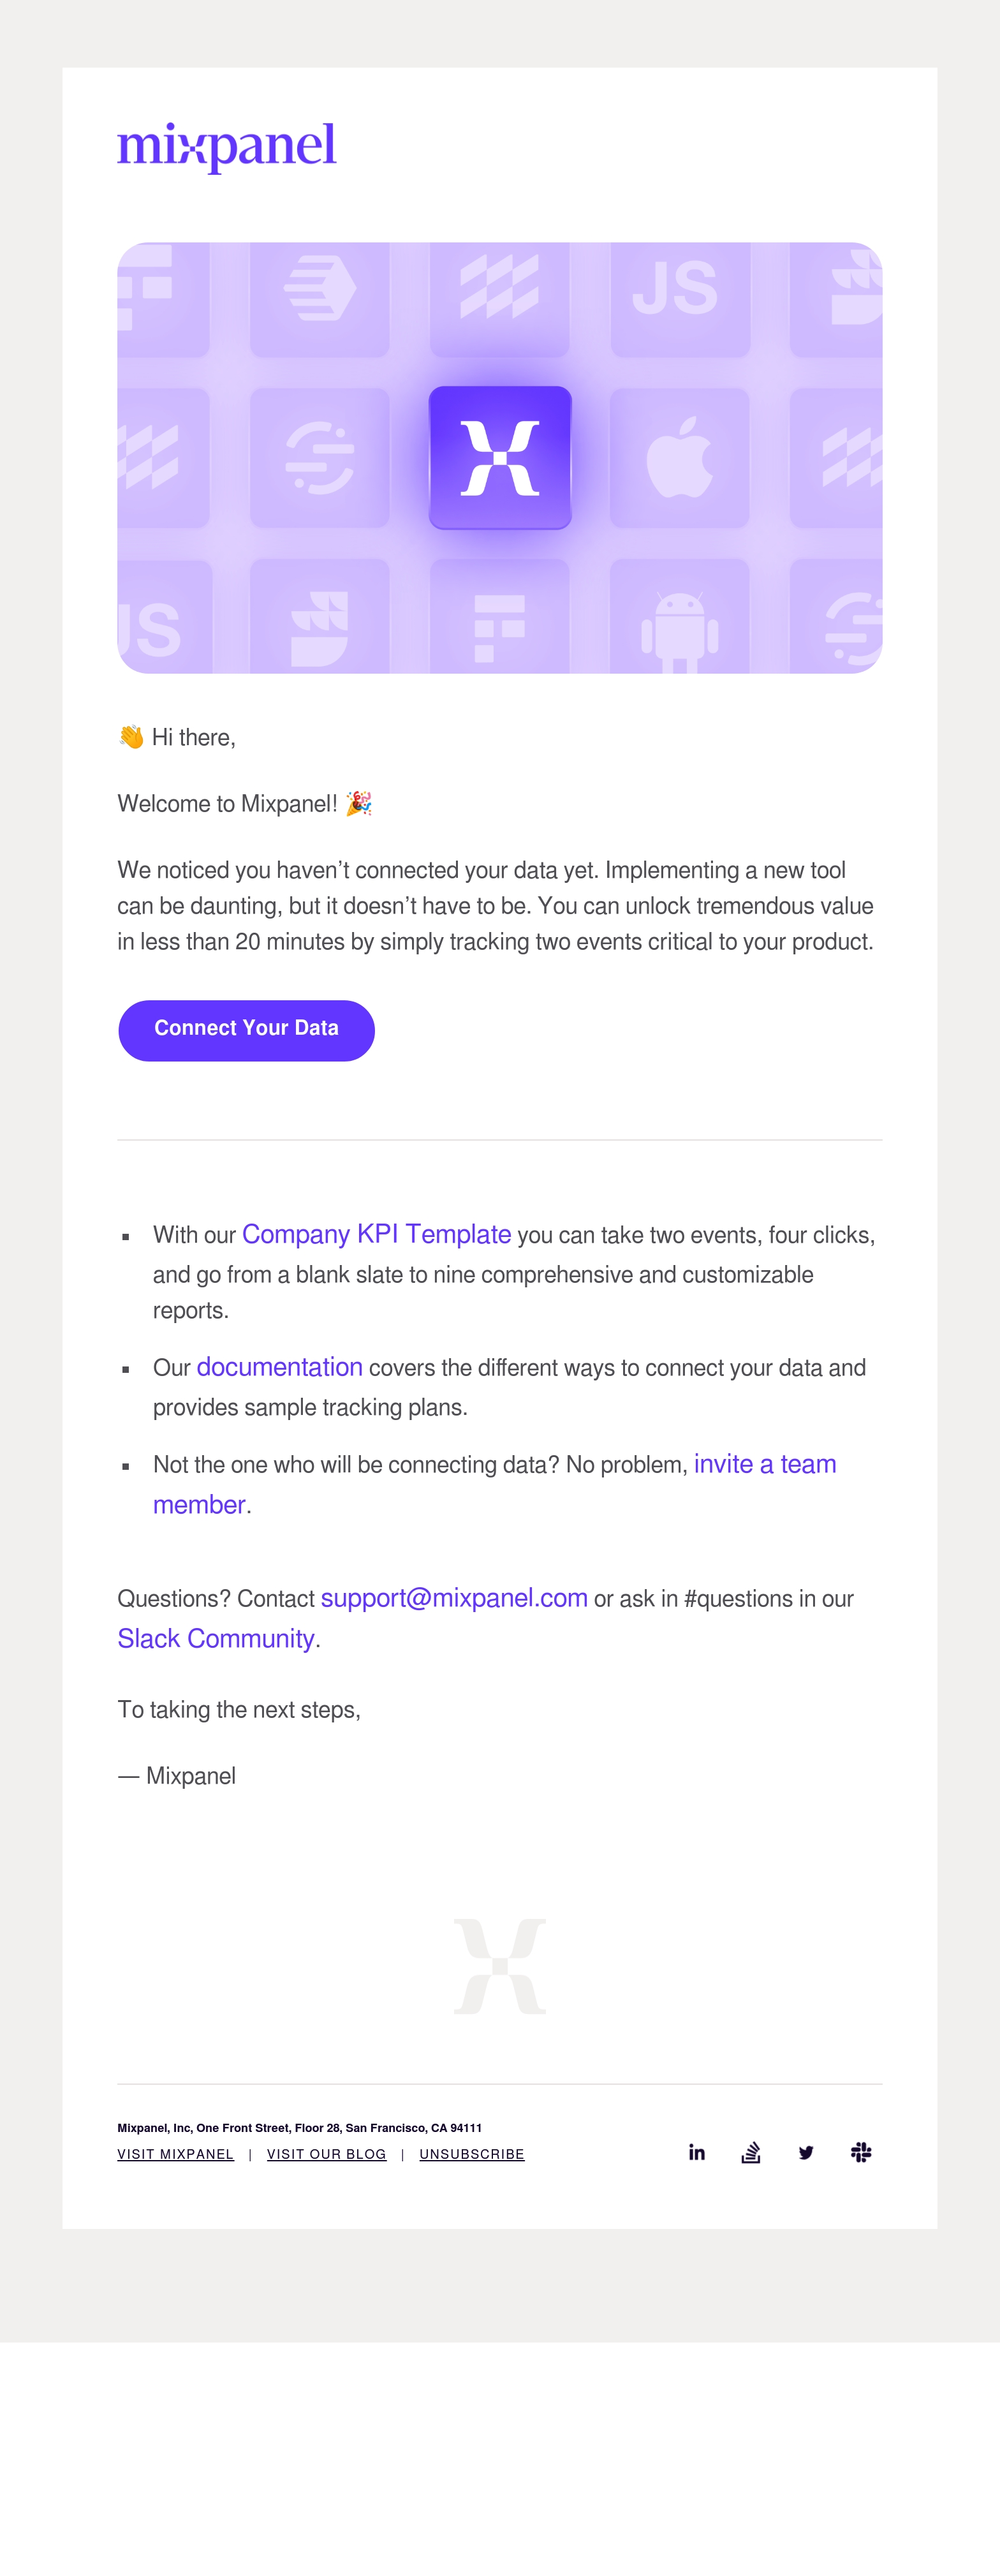Click the Apple logo tile in banner
The width and height of the screenshot is (1000, 2576).
click(680, 458)
